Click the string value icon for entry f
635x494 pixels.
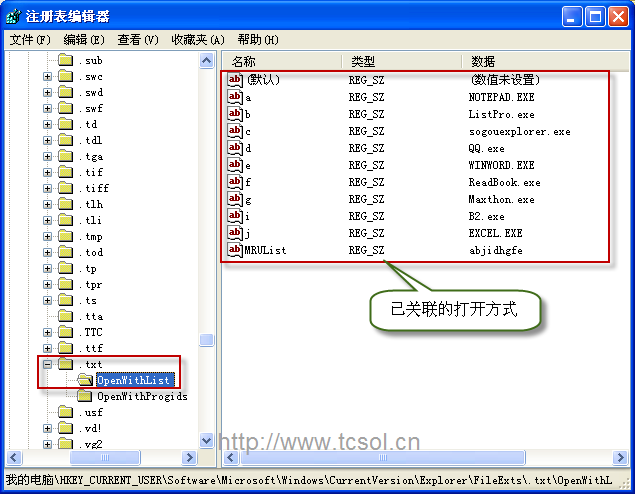click(235, 182)
